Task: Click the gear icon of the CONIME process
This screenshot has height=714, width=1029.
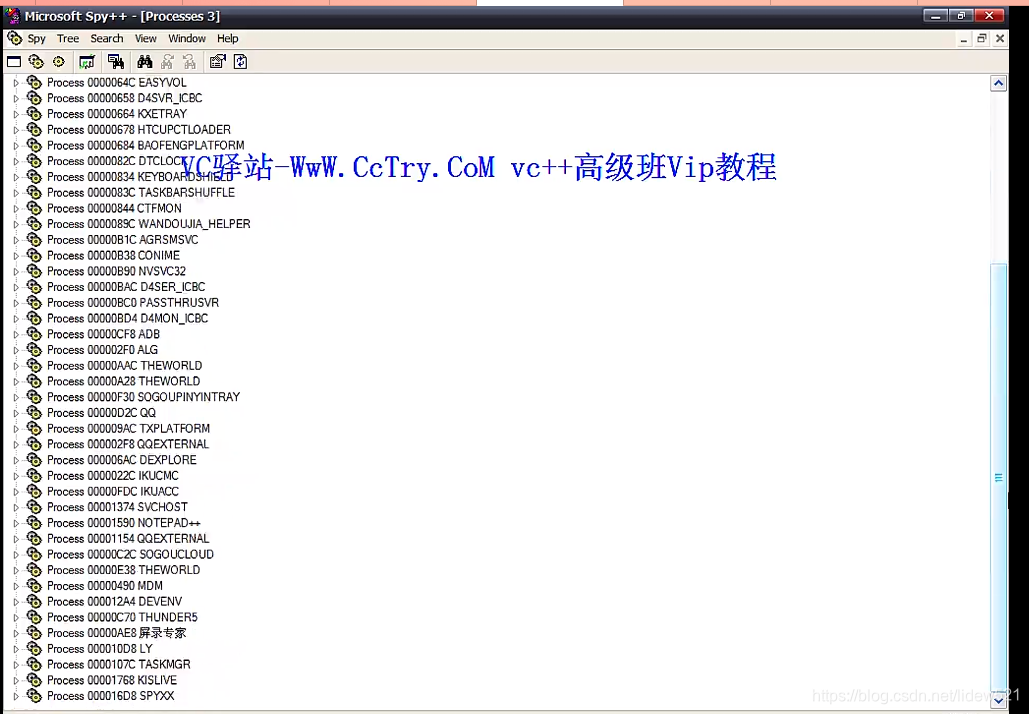Action: click(x=34, y=255)
